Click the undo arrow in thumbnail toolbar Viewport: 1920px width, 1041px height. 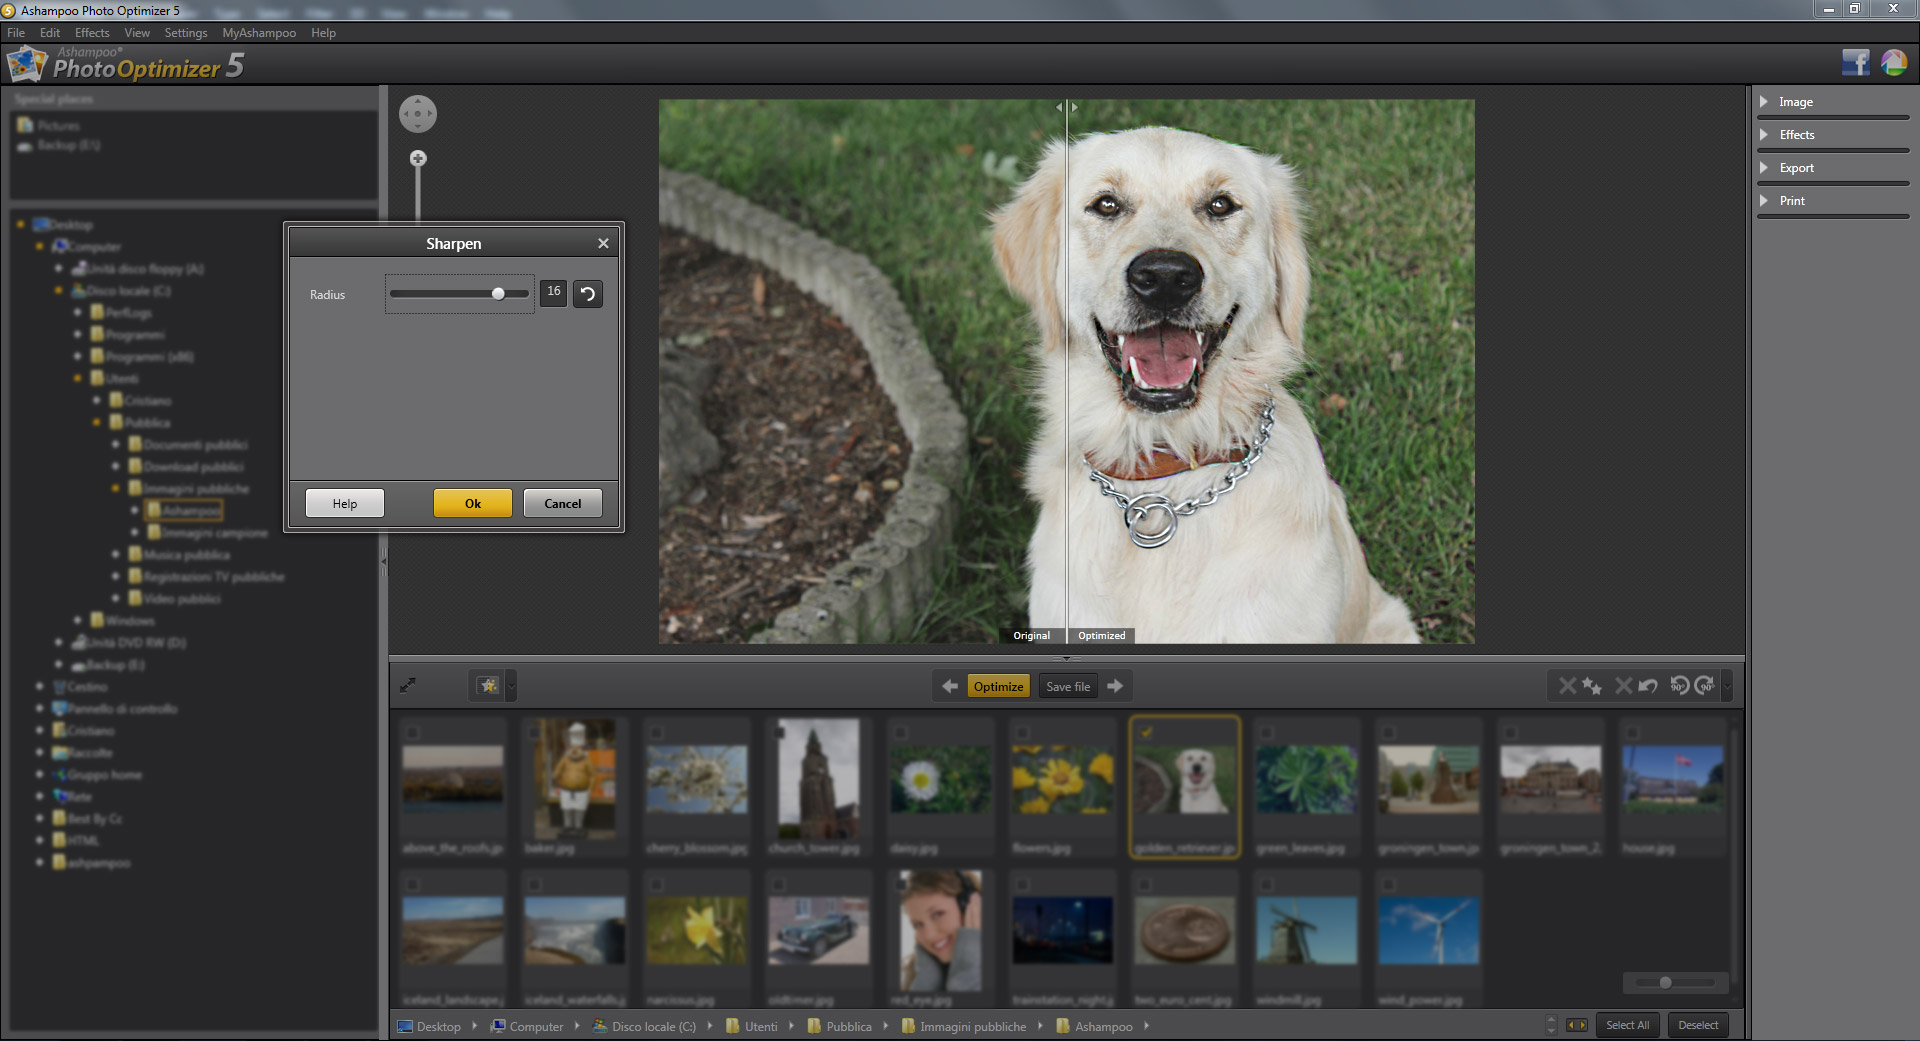tap(1648, 686)
